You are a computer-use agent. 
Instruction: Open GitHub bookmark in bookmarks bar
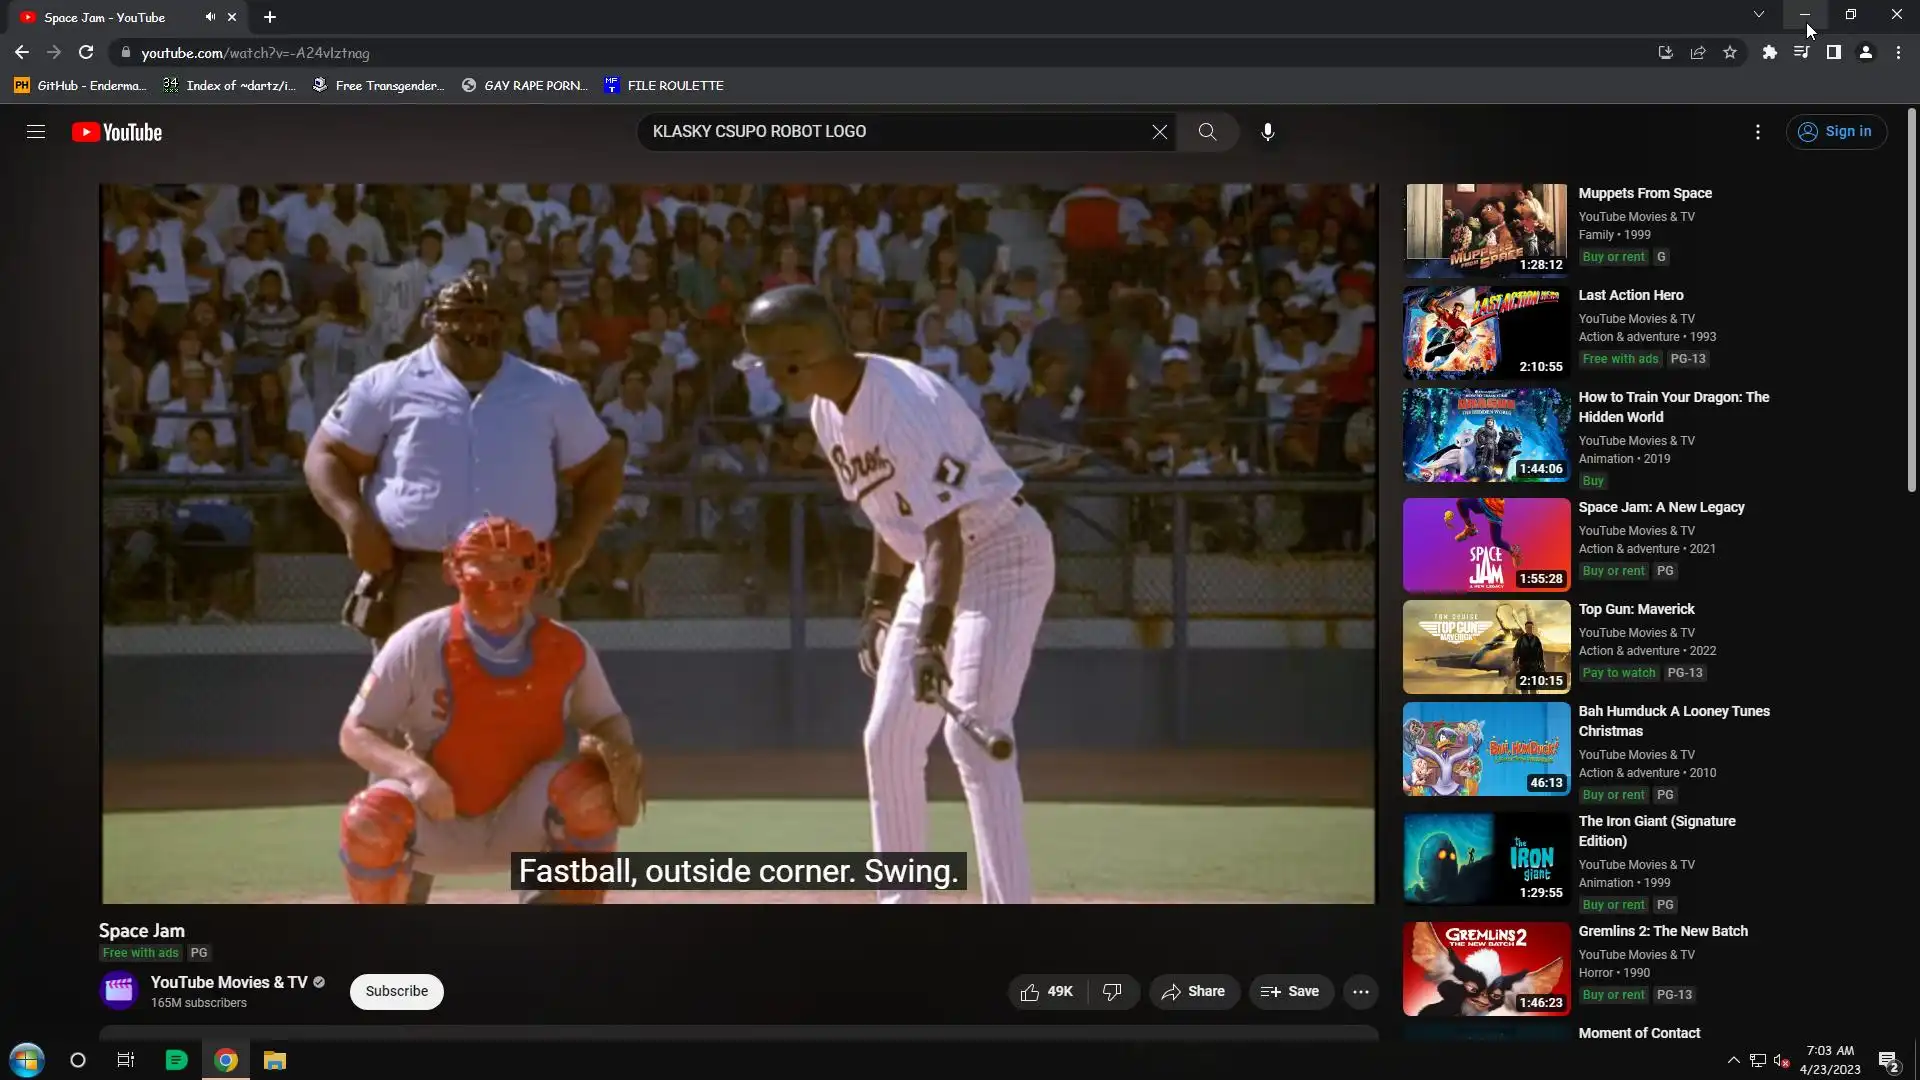click(80, 86)
